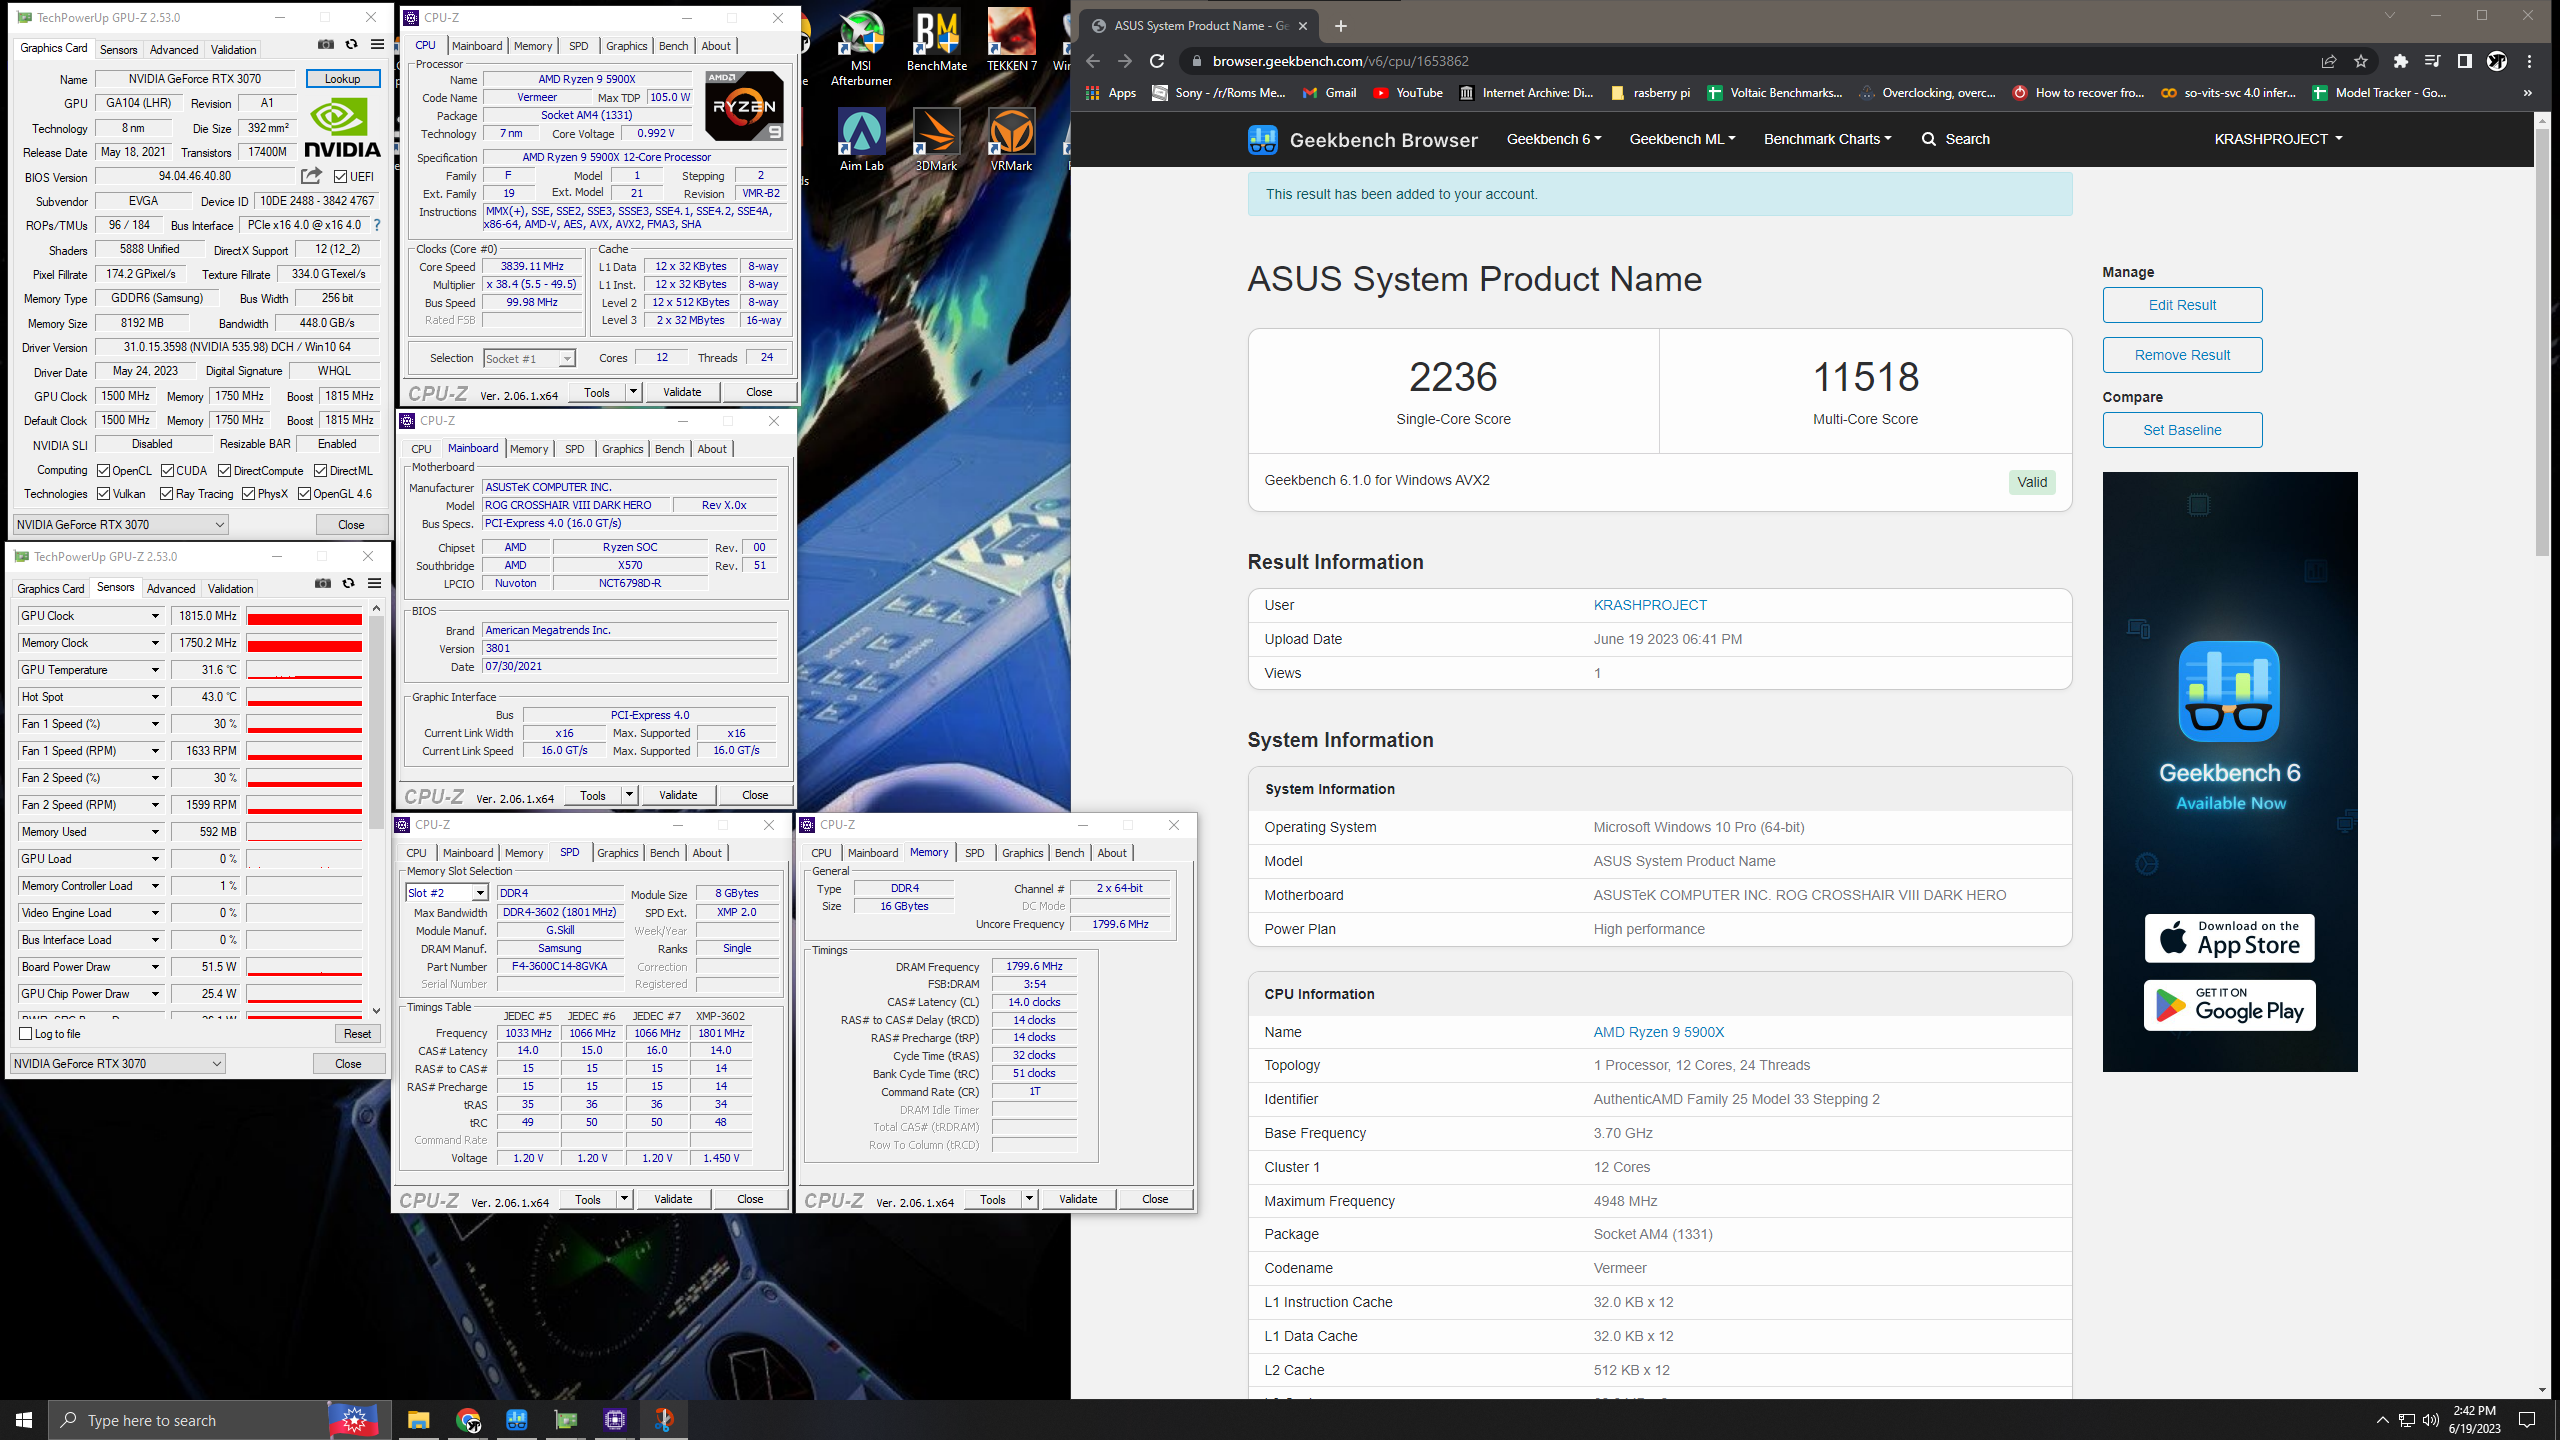Click the Edit Result button
2560x1440 pixels.
point(2182,305)
